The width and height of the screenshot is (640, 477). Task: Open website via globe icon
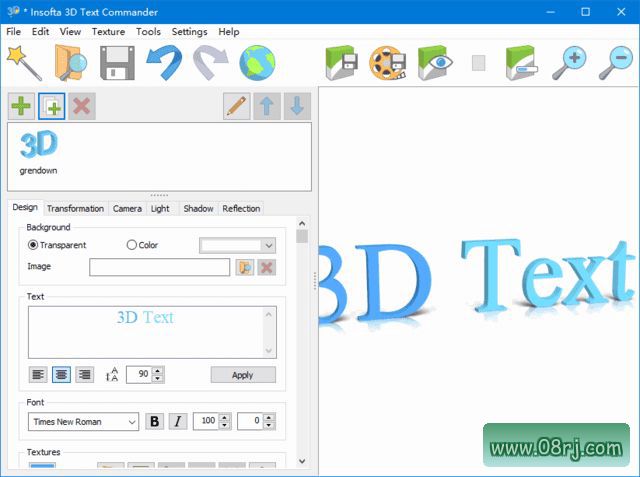tap(257, 63)
